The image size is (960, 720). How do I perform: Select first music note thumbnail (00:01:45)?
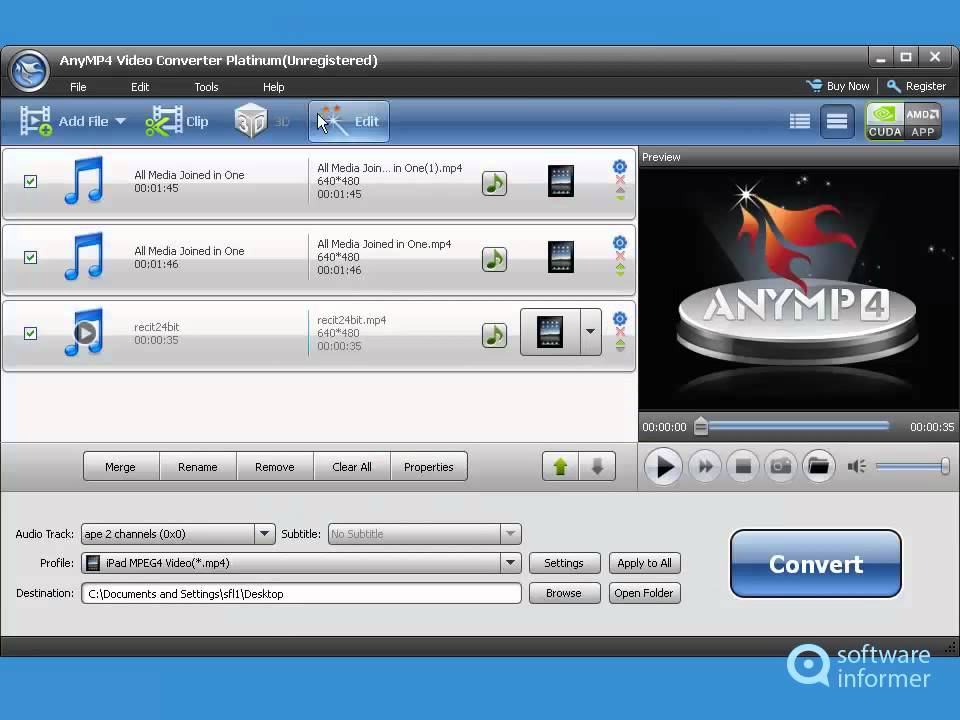tap(84, 180)
